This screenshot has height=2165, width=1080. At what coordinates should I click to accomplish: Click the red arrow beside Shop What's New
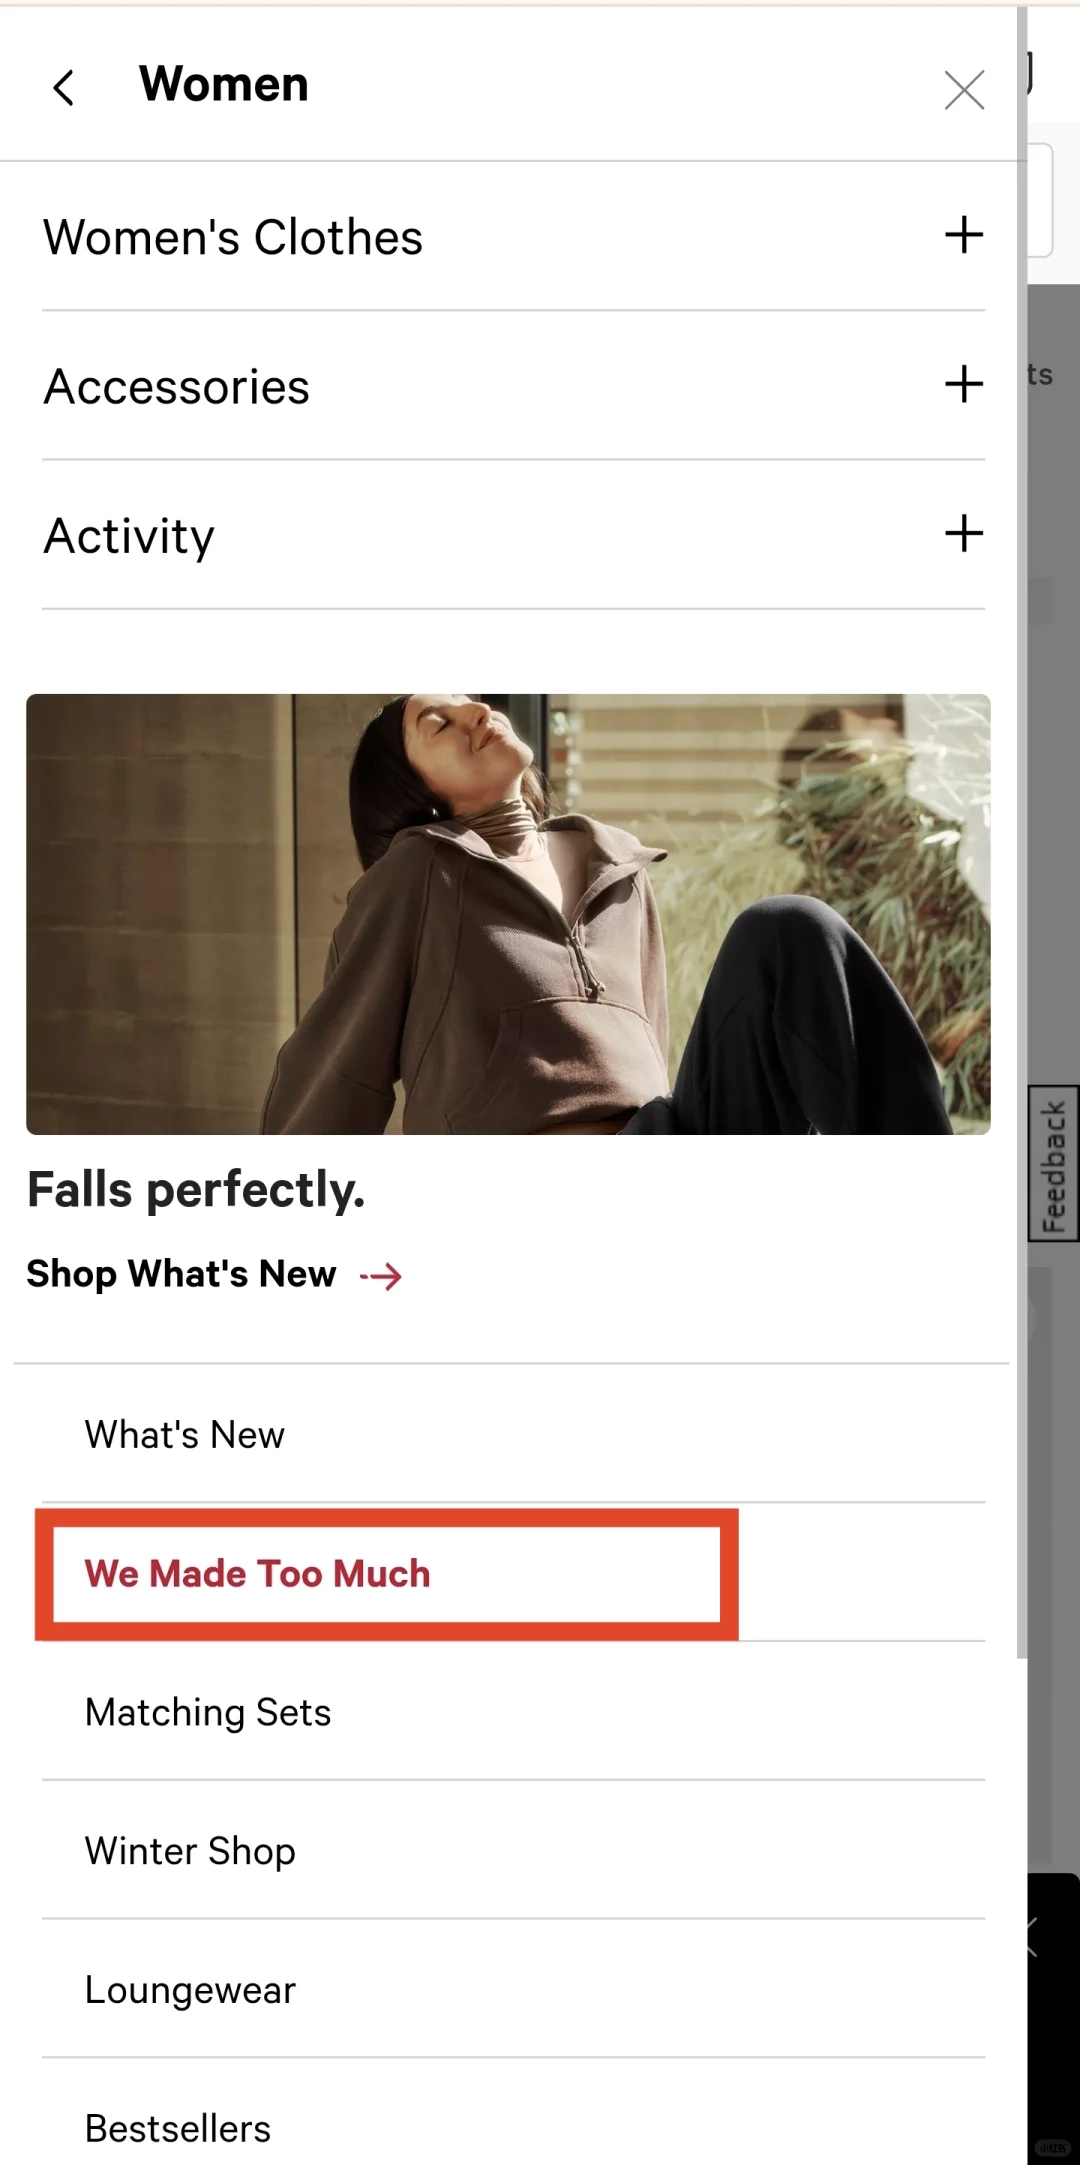pos(381,1276)
